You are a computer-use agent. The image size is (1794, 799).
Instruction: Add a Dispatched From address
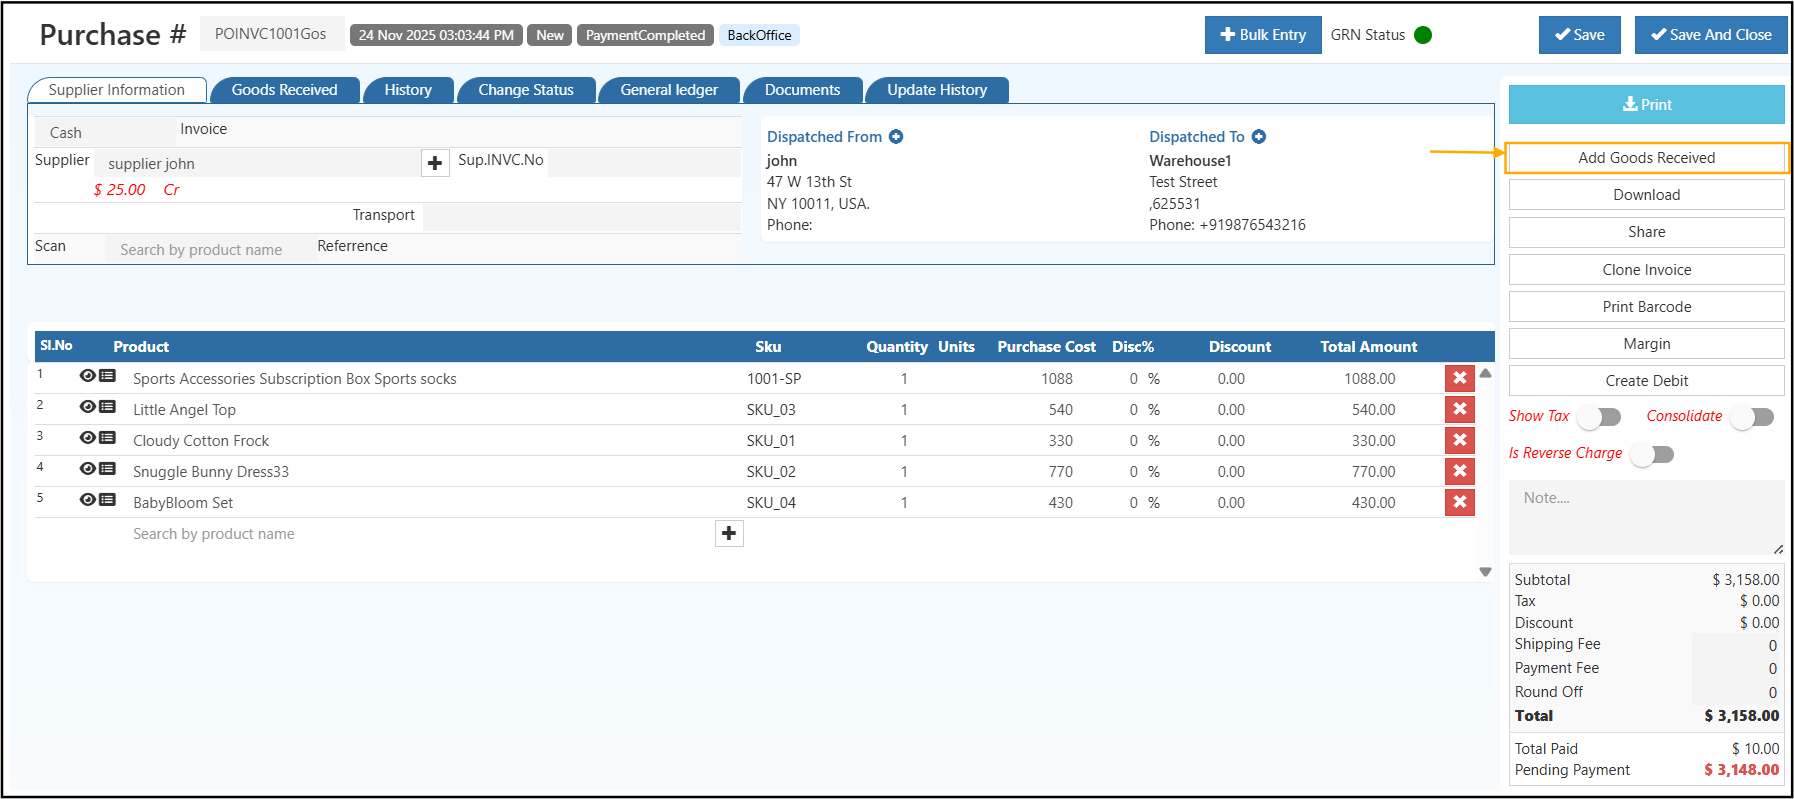tap(896, 137)
